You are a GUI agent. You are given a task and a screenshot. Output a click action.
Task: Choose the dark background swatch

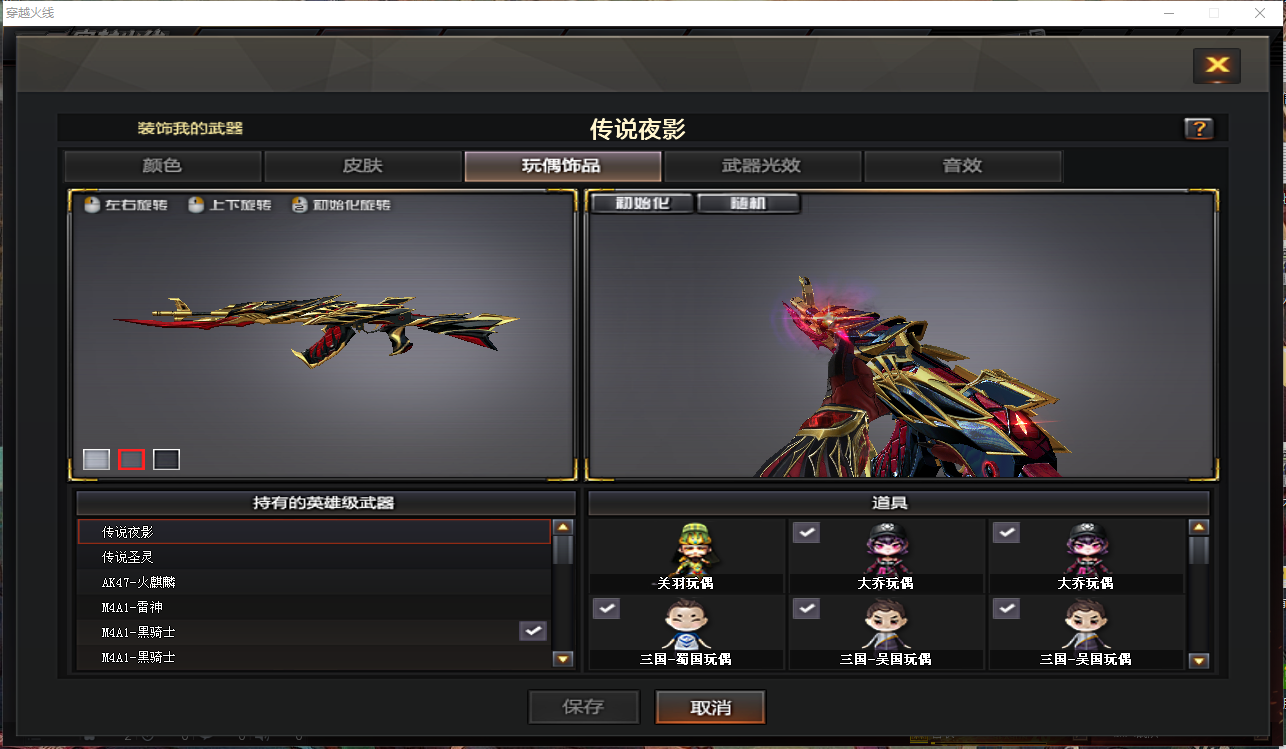166,459
